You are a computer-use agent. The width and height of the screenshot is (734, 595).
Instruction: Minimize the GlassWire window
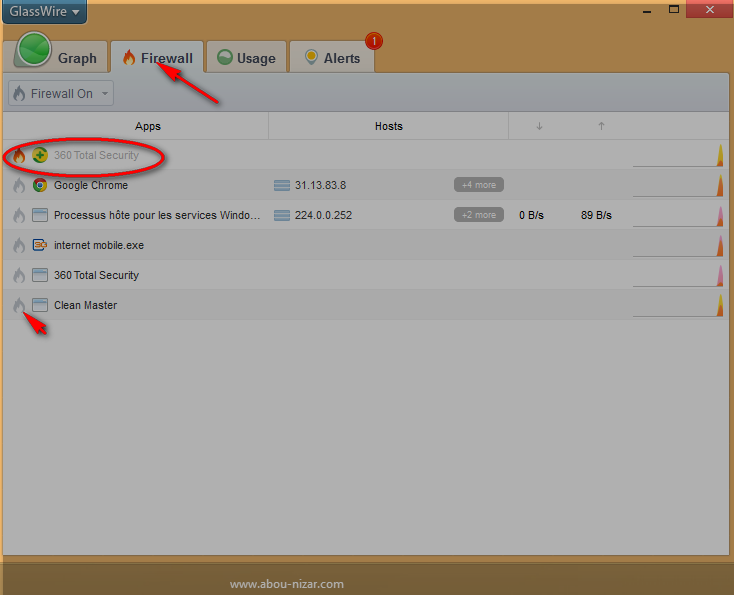pos(647,10)
